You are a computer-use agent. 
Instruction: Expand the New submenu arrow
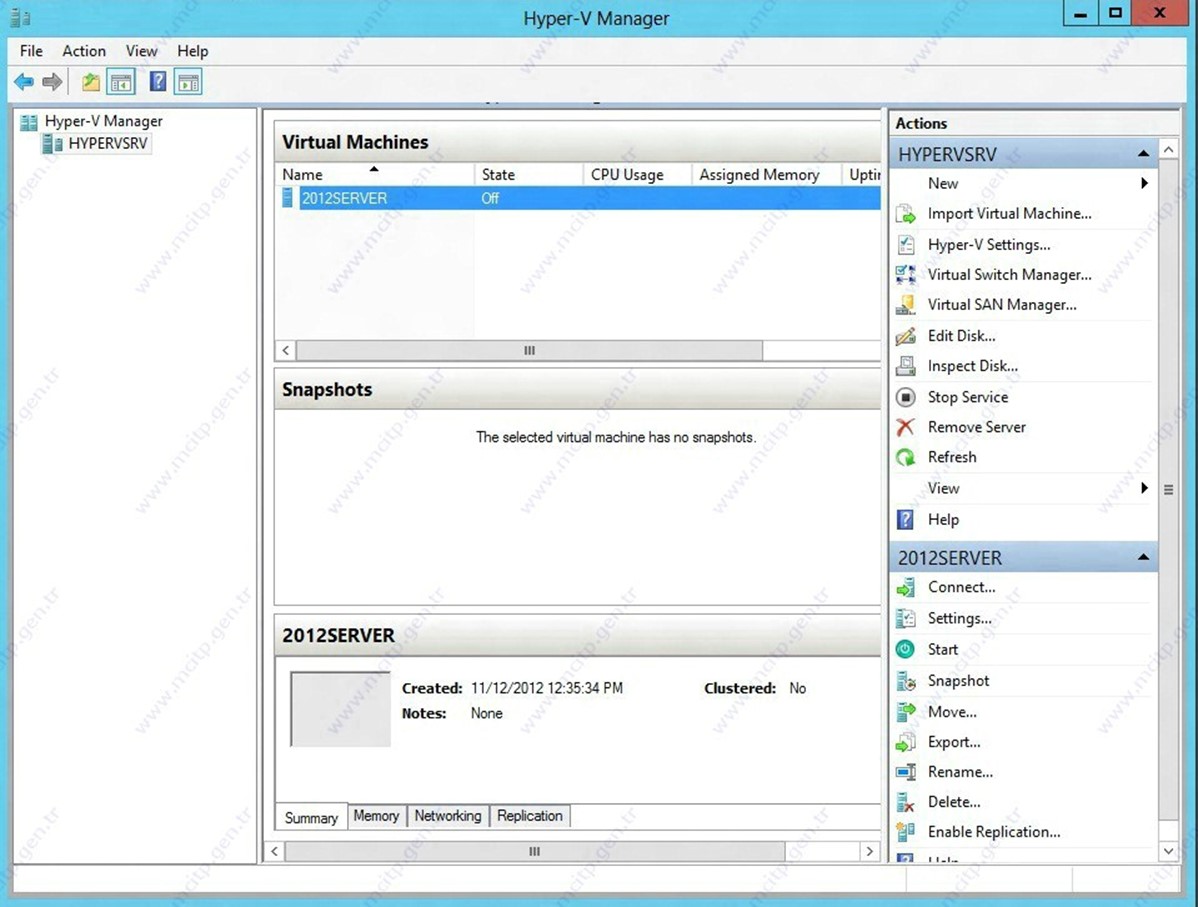click(1144, 183)
